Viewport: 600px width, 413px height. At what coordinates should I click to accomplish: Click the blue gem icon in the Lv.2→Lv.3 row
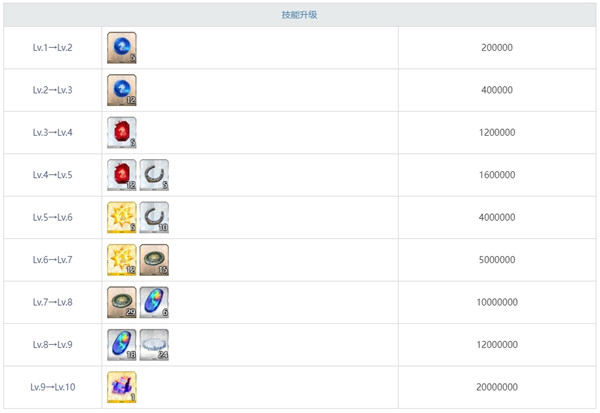click(122, 90)
